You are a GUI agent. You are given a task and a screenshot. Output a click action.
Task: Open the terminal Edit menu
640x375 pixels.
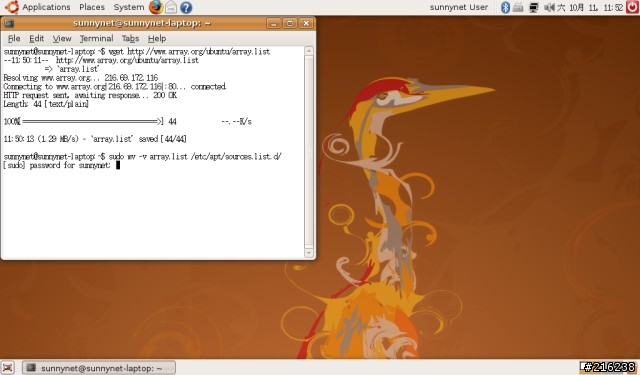(36, 38)
